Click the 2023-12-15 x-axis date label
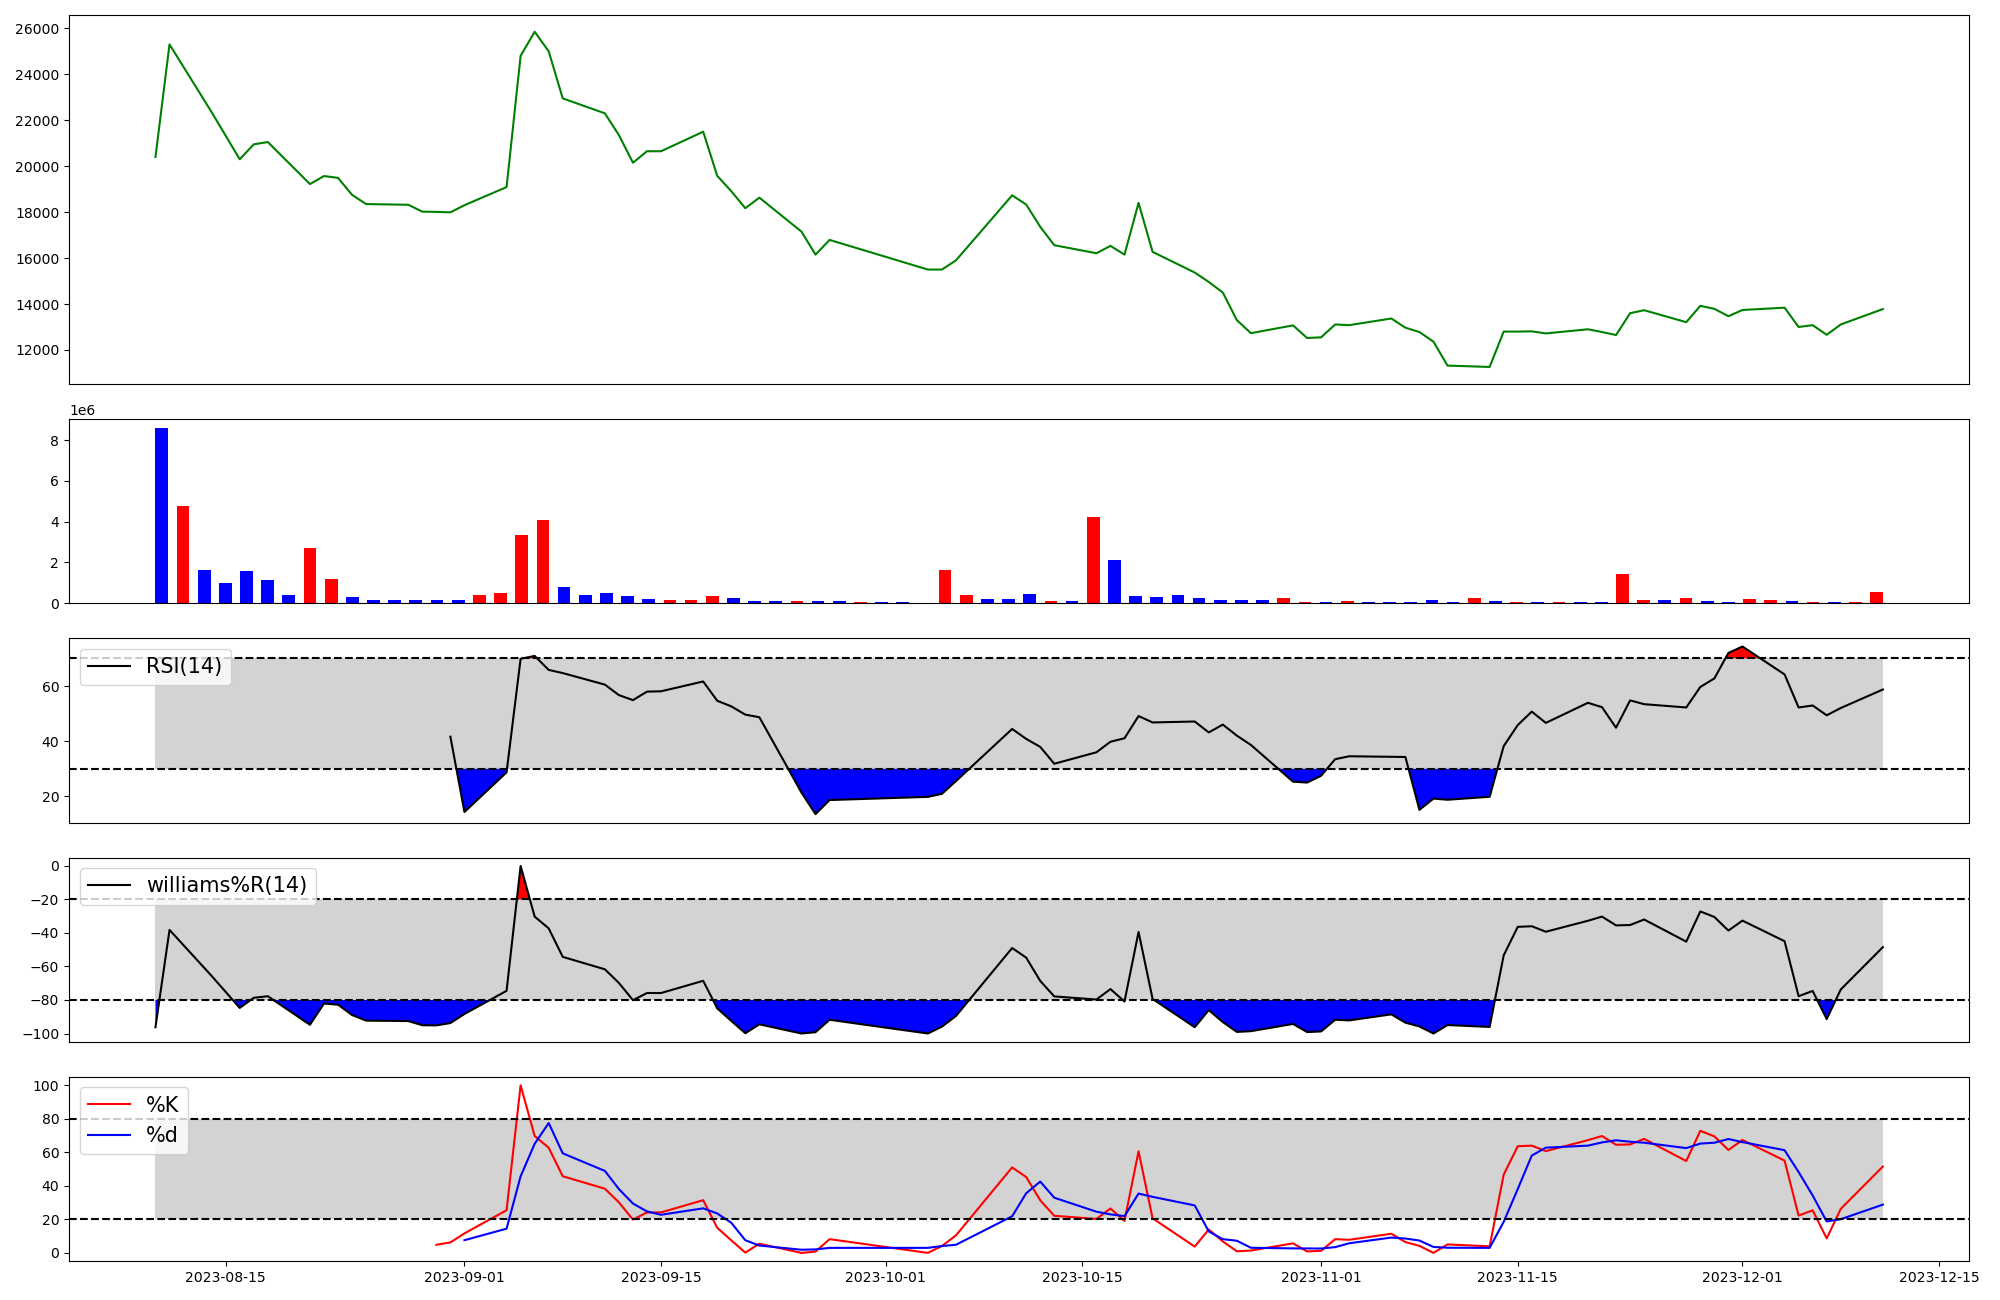Screen dimensions: 2000x1300 (1939, 1277)
